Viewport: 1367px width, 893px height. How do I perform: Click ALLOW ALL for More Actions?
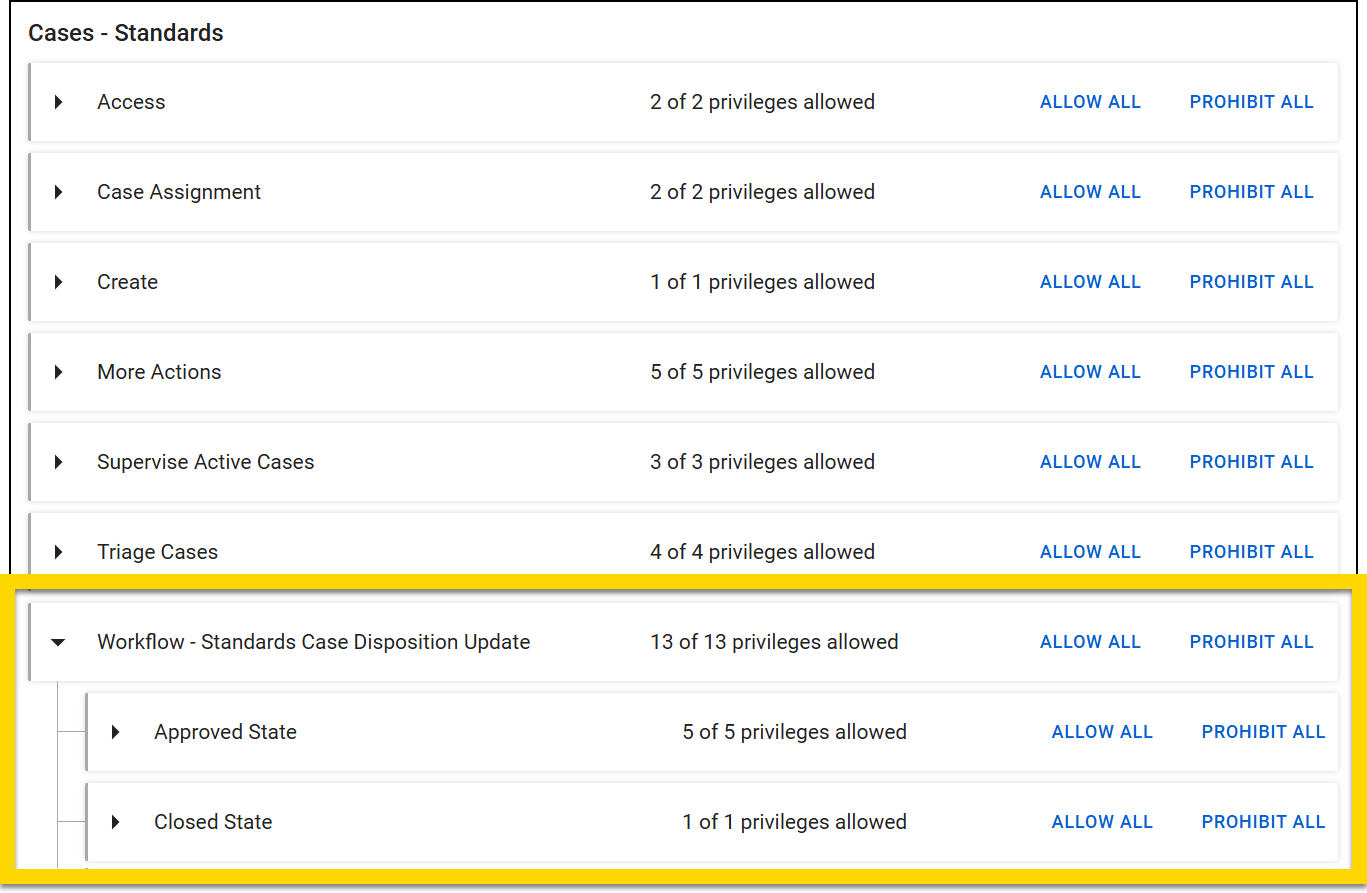[x=1089, y=371]
